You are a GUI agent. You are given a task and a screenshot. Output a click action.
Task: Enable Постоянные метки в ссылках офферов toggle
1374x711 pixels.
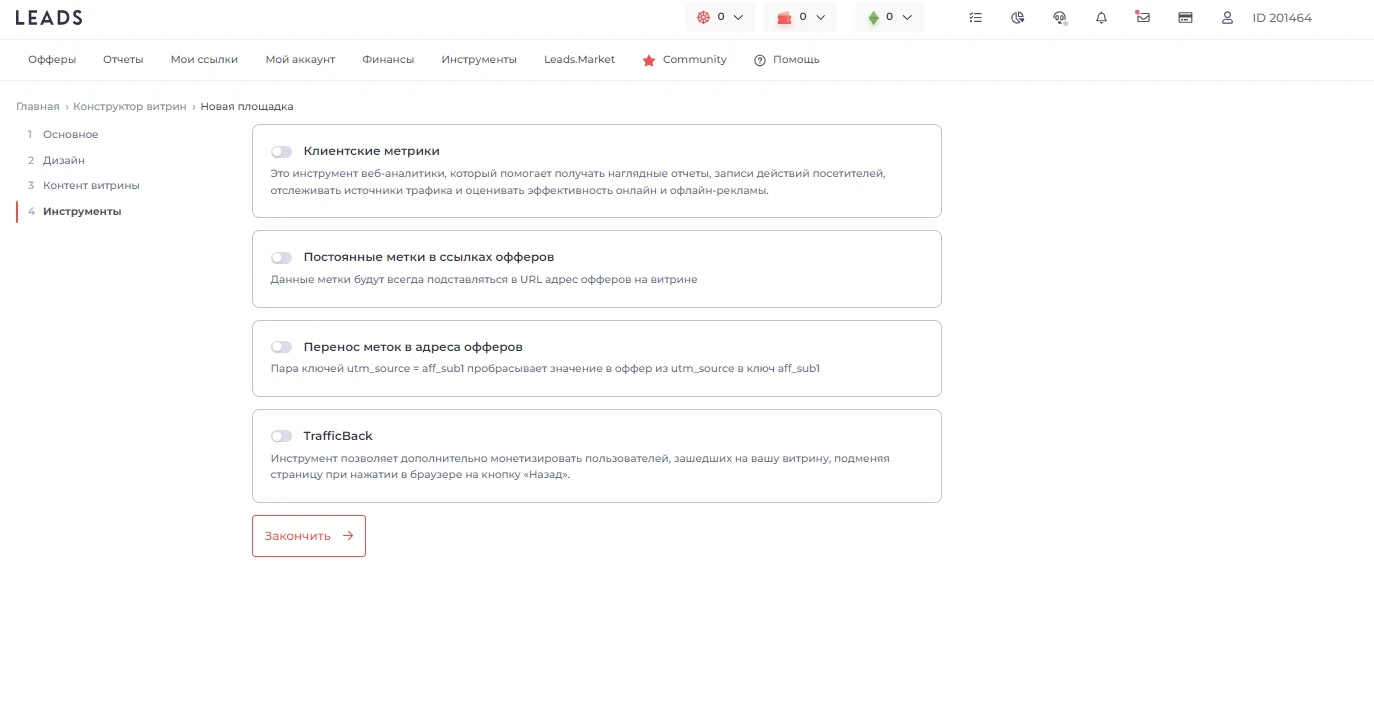pyautogui.click(x=281, y=258)
